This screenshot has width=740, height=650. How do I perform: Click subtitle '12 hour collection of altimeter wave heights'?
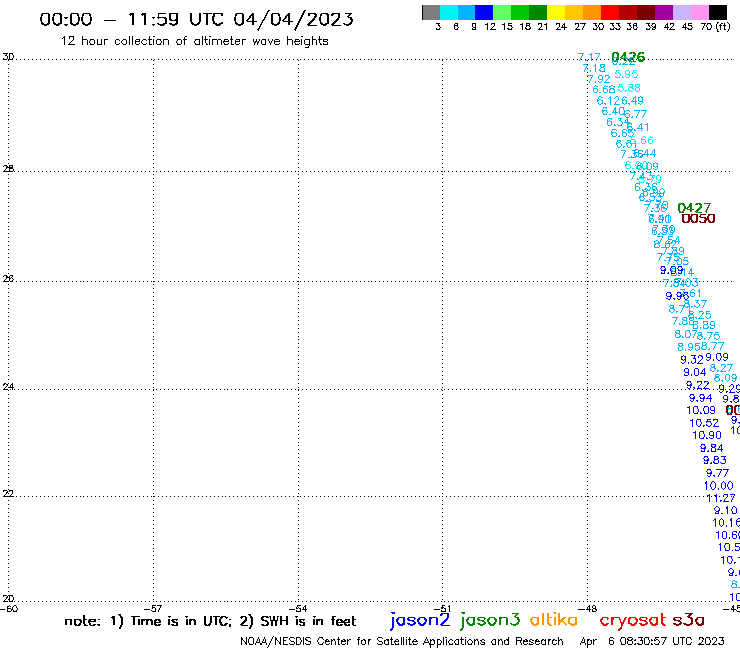click(x=194, y=41)
